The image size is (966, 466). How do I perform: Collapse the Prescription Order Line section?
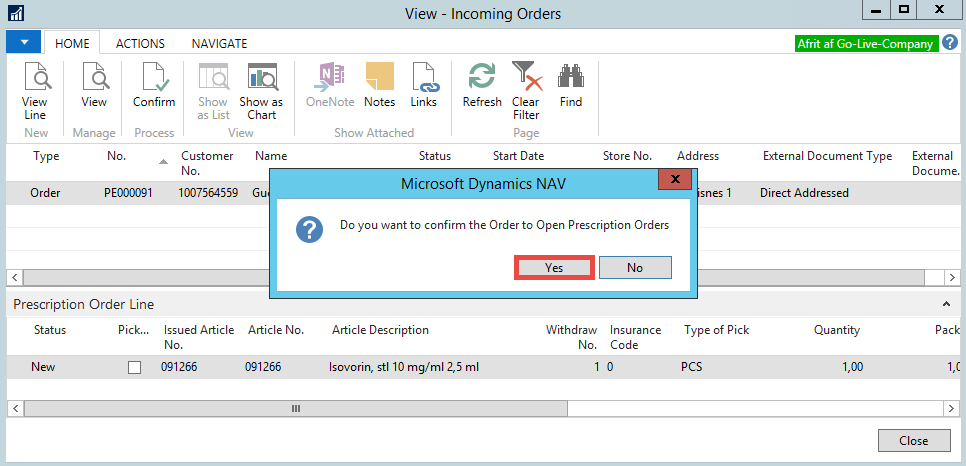(x=946, y=304)
